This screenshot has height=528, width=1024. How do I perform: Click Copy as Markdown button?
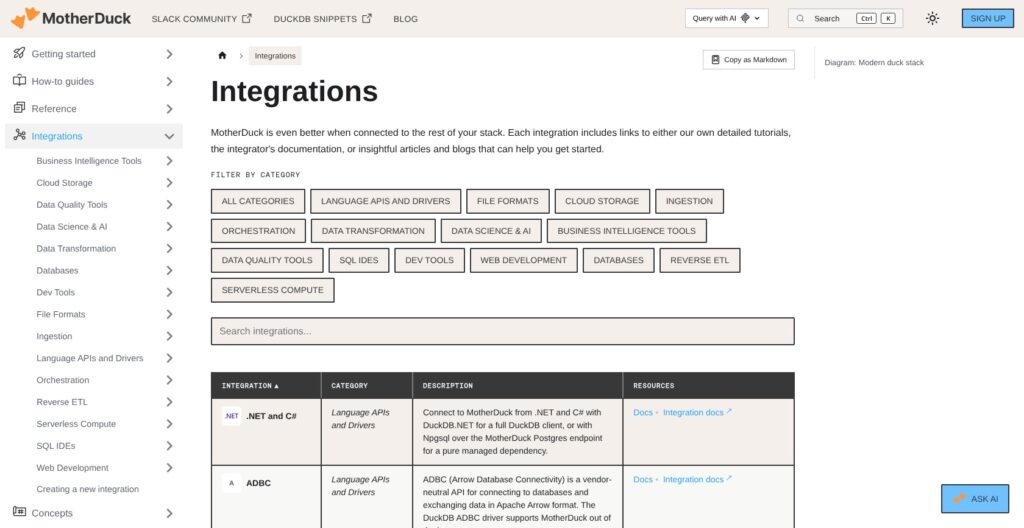click(x=748, y=59)
